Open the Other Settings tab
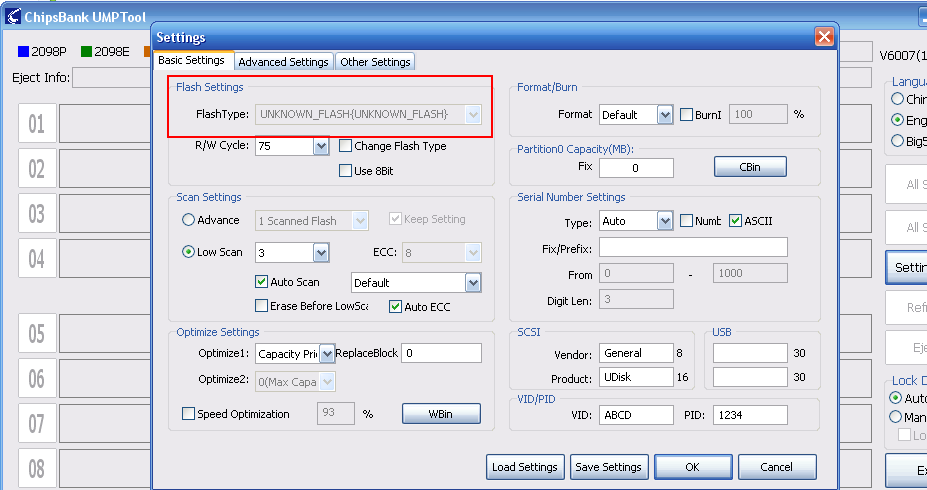 coord(375,61)
